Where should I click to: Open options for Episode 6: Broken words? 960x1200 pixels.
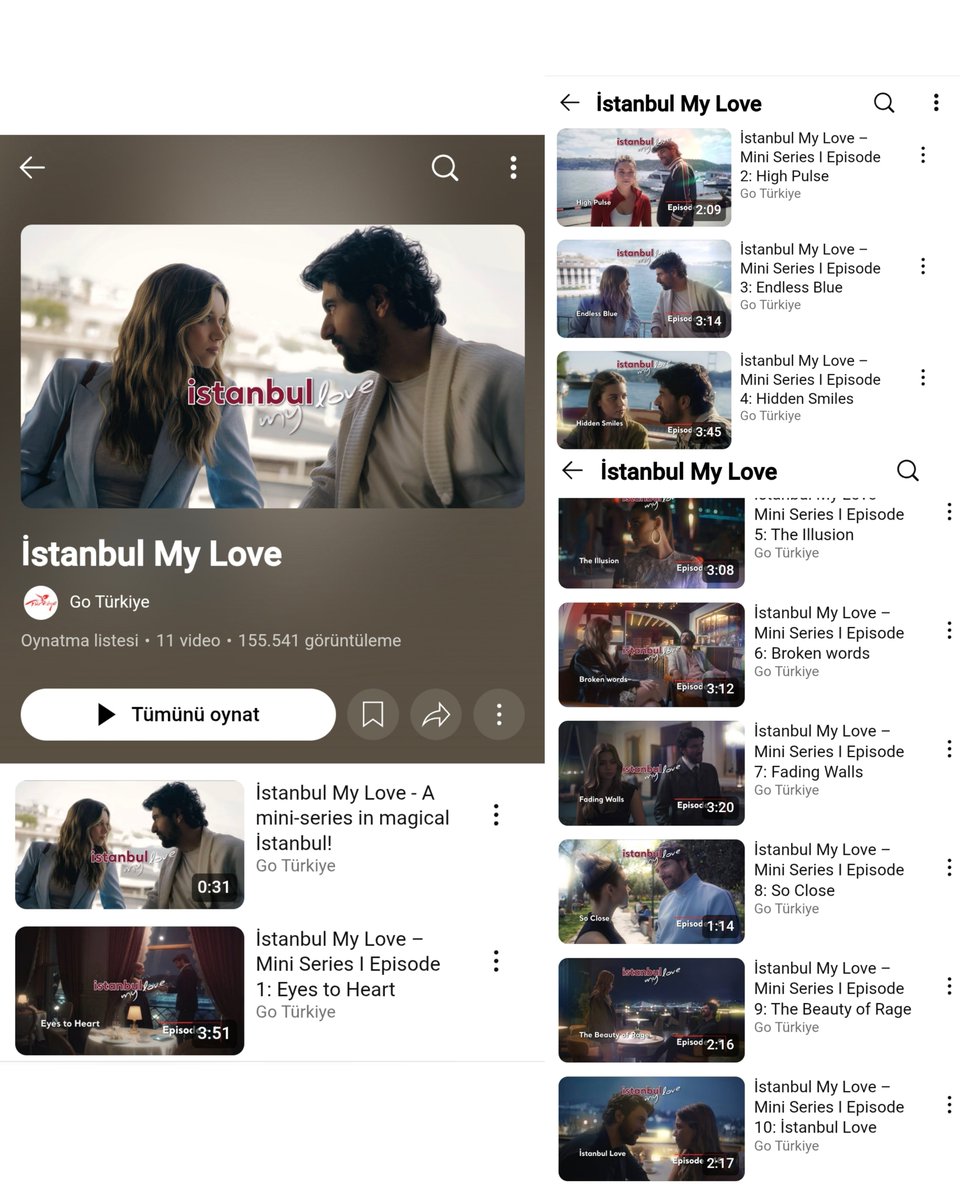949,630
